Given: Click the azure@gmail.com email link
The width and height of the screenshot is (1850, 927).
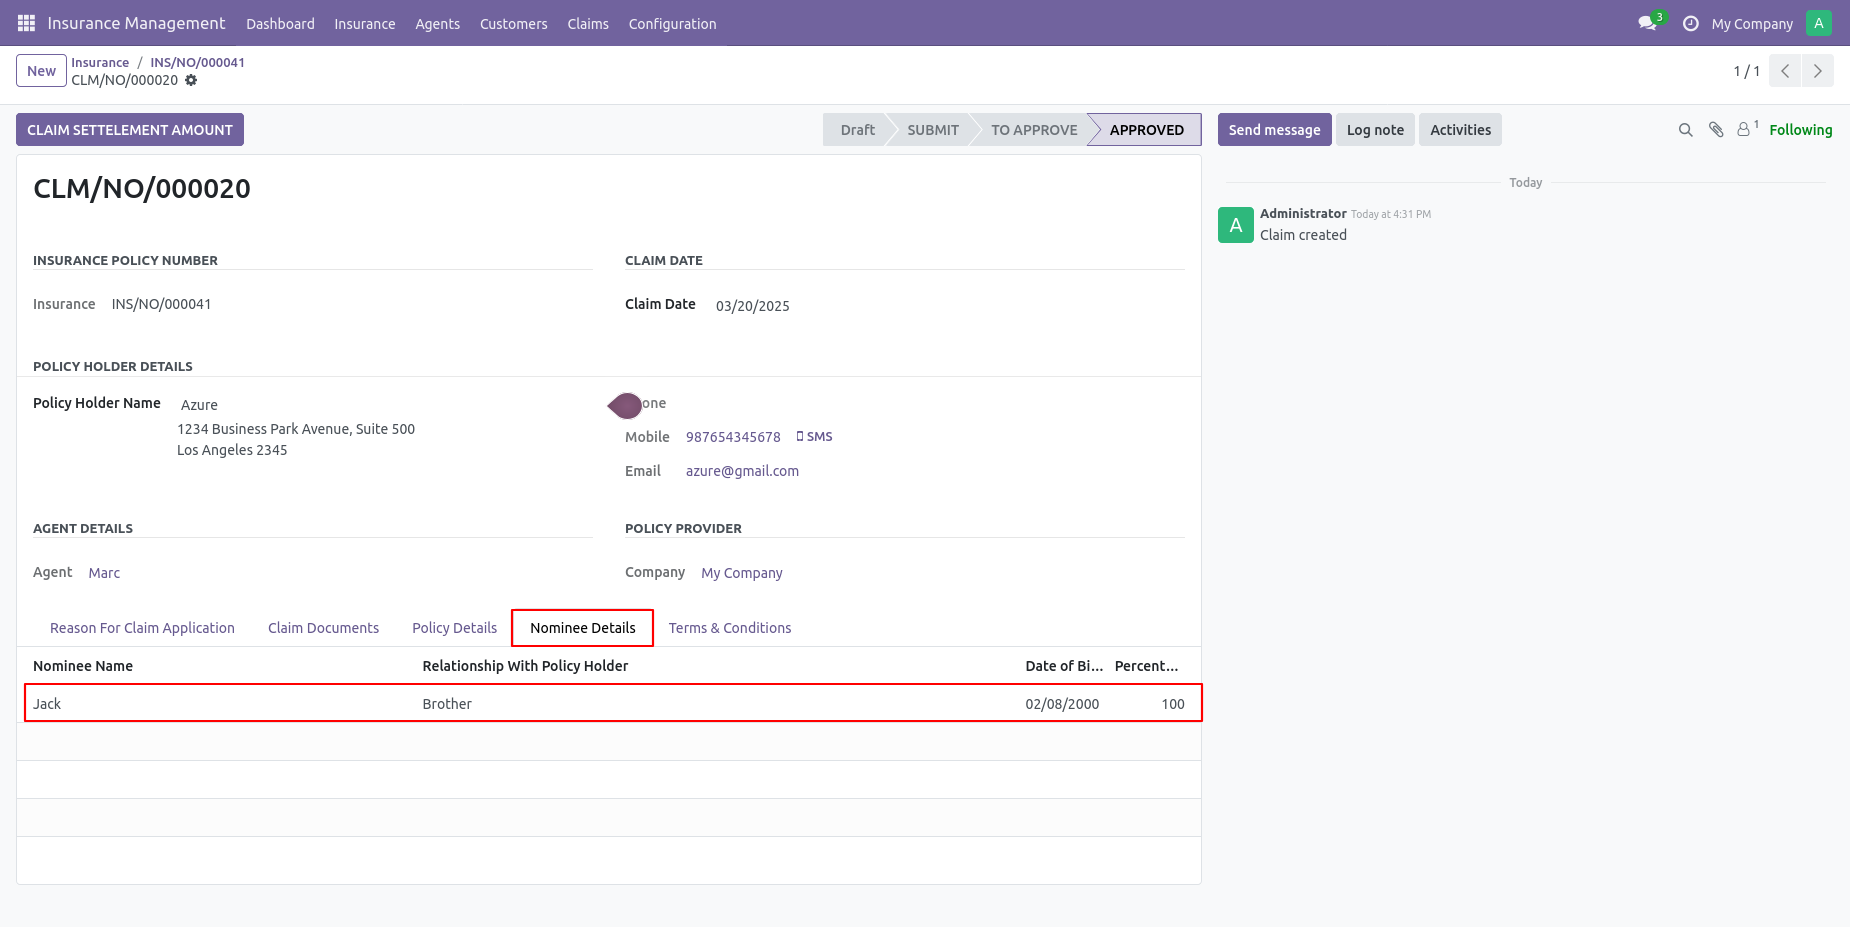Looking at the screenshot, I should tap(742, 471).
